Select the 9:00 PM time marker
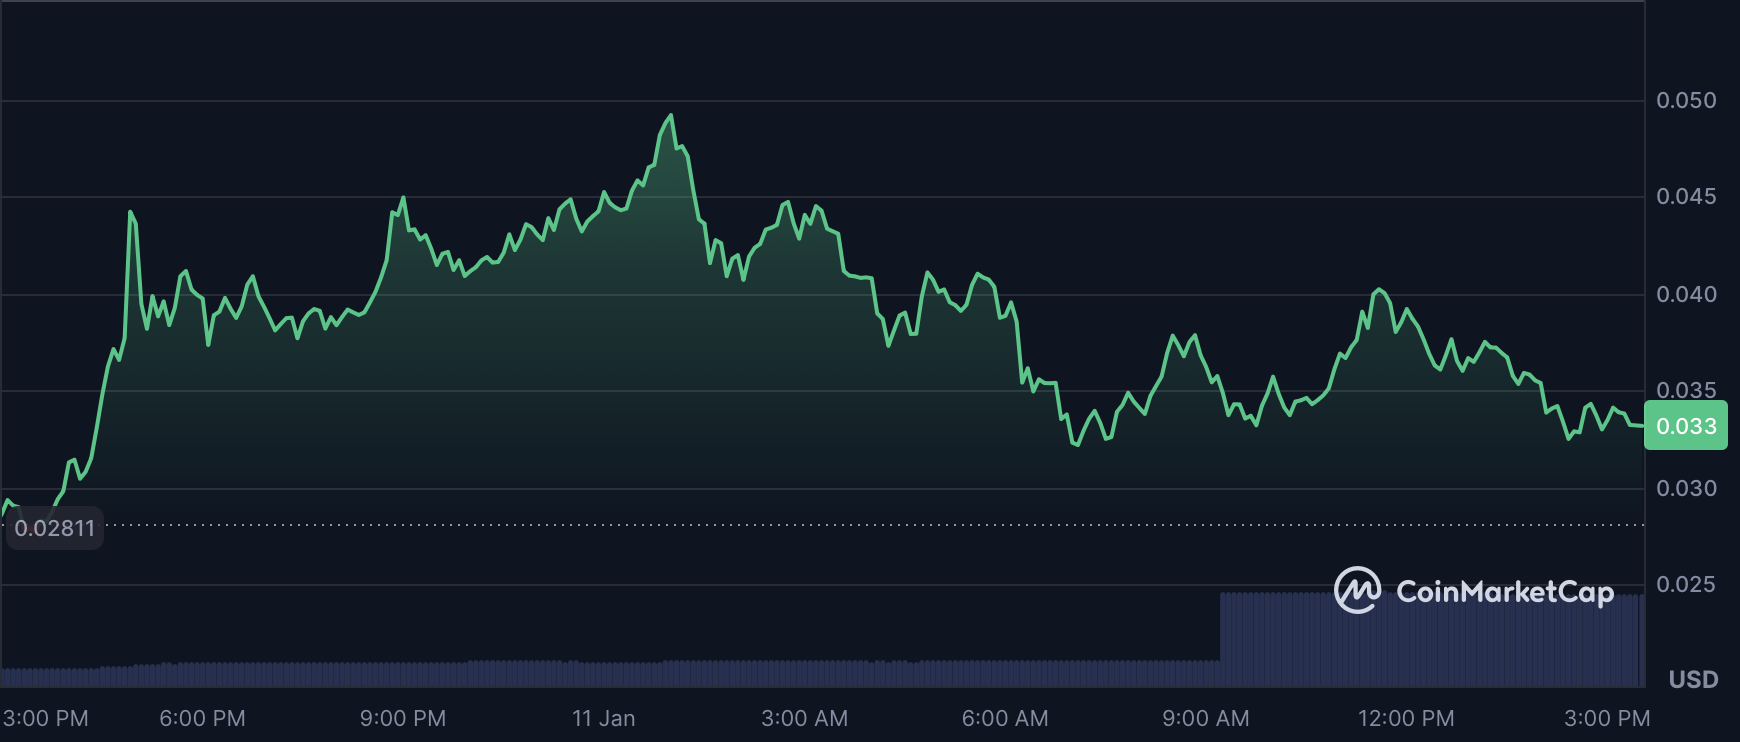Screen dimensions: 1740x742 (403, 718)
